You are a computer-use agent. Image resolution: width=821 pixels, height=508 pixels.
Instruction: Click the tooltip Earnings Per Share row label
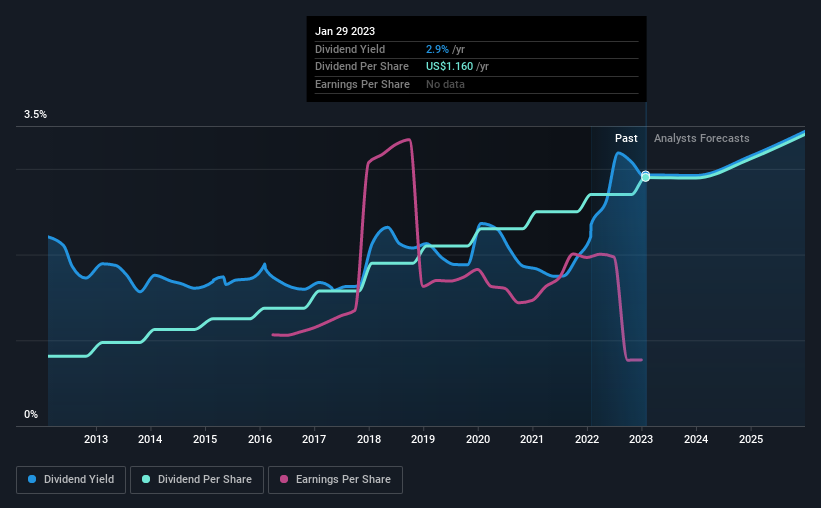coord(362,84)
